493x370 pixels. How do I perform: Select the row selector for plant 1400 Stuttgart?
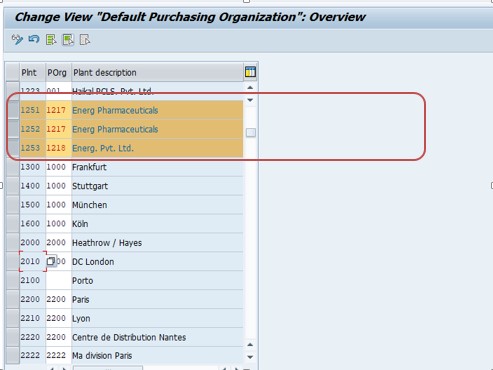(13, 186)
